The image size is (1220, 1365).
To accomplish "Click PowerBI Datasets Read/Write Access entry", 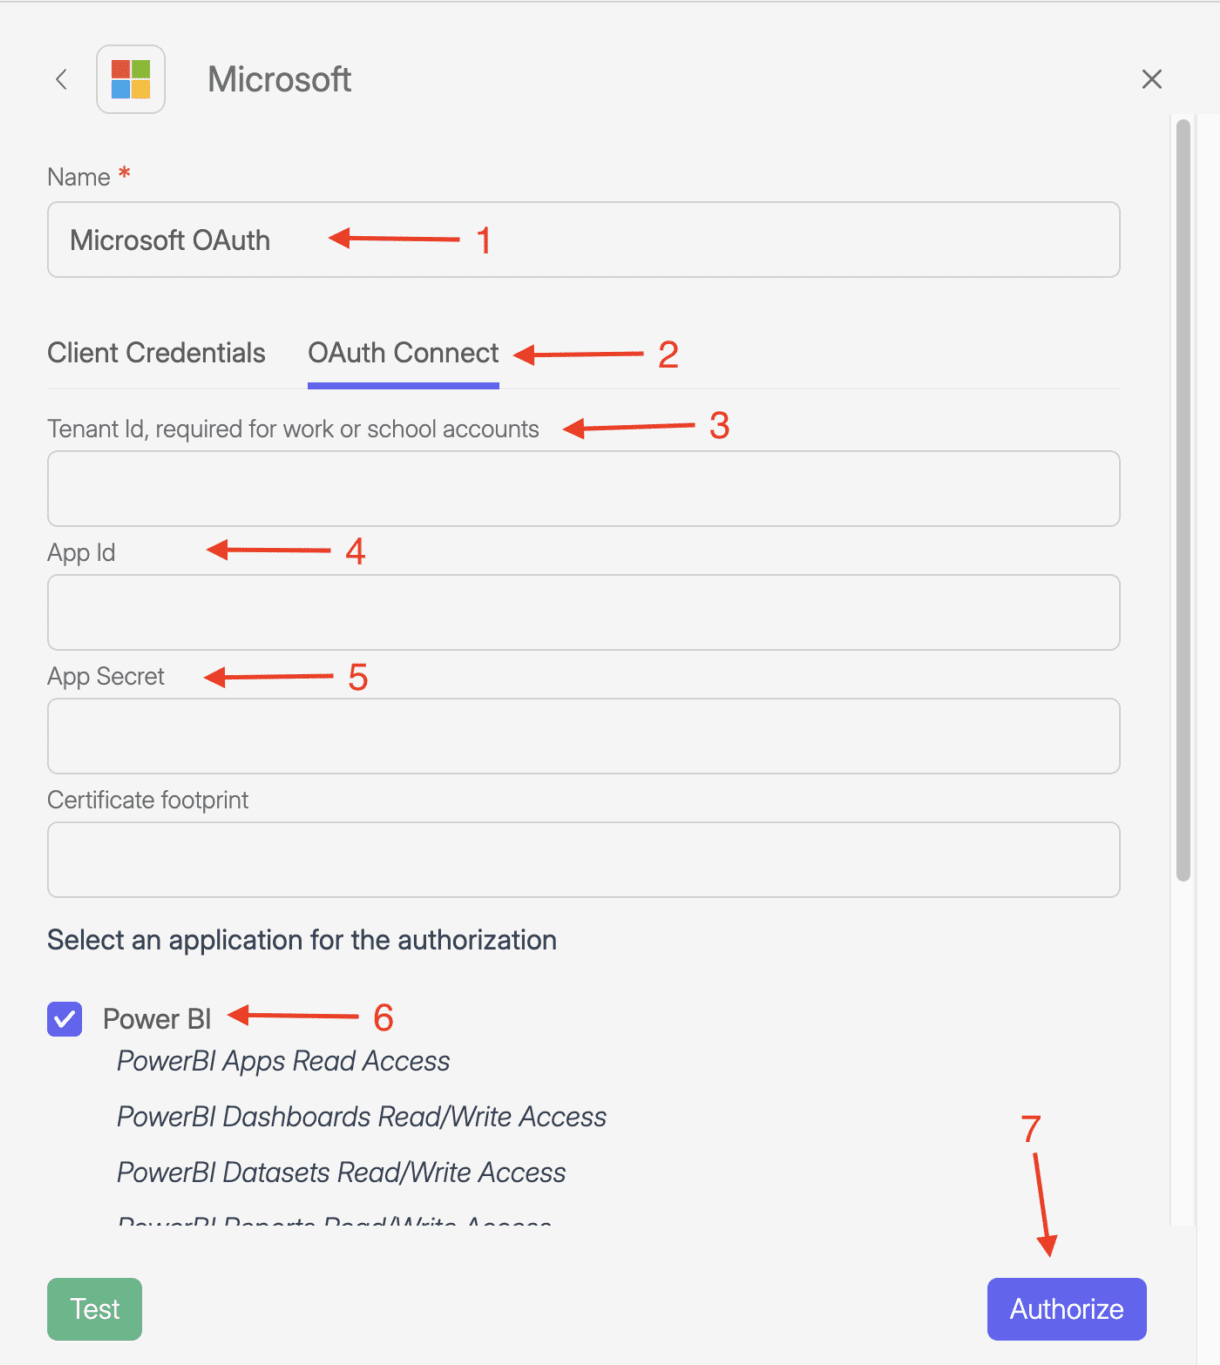I will (x=341, y=1173).
